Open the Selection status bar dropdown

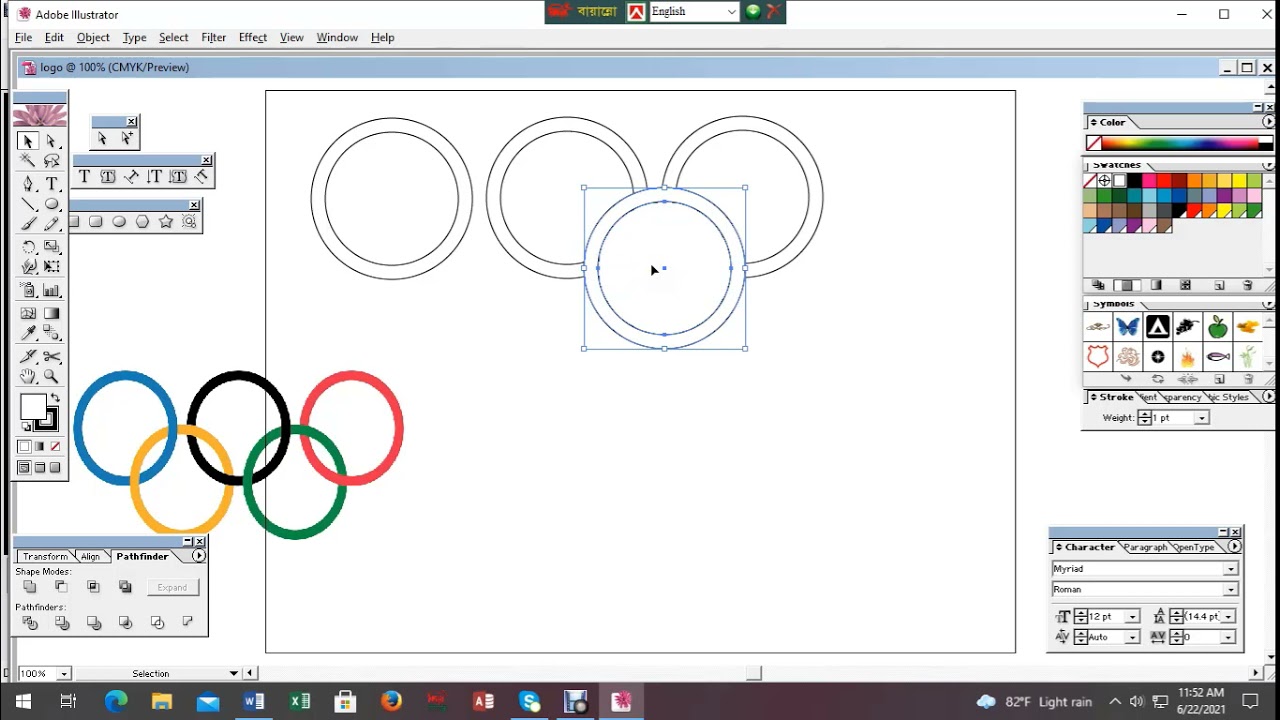point(234,674)
